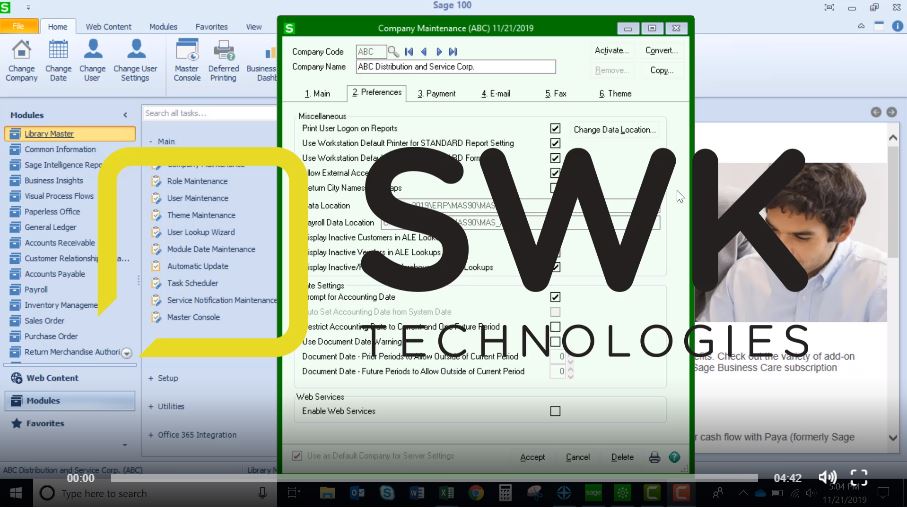
Task: Switch the video to fullscreen
Action: click(x=859, y=477)
